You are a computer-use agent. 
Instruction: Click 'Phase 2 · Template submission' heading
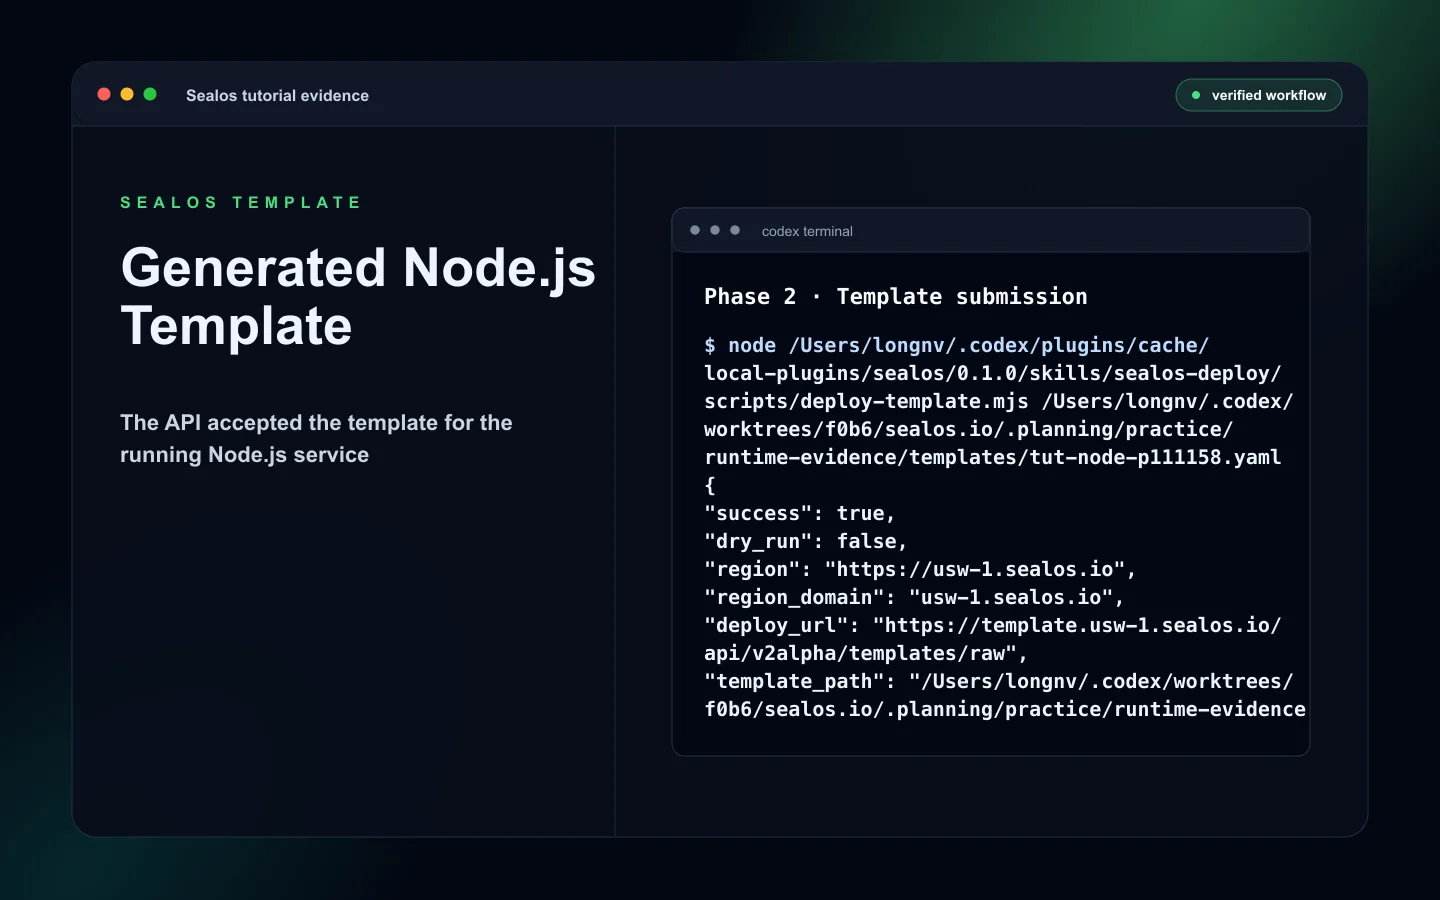point(896,297)
